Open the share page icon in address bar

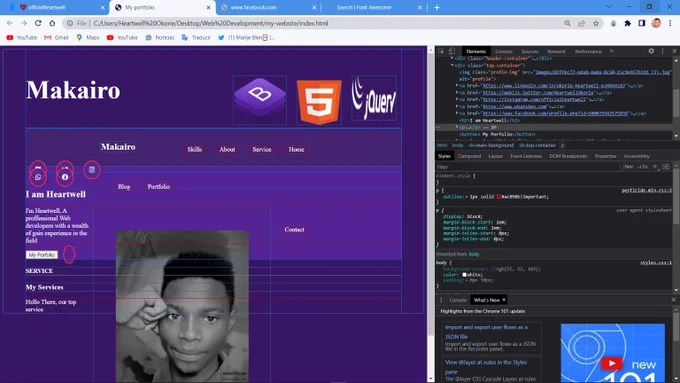582,23
